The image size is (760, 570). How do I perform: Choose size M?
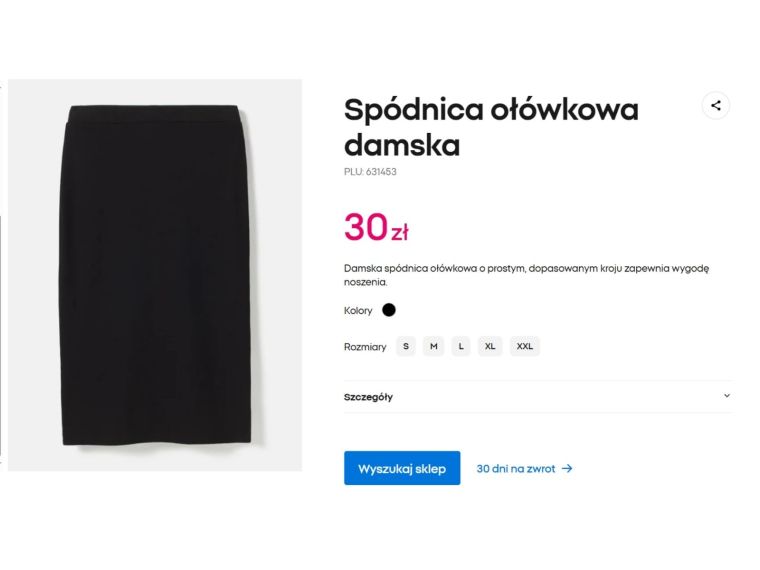point(434,347)
